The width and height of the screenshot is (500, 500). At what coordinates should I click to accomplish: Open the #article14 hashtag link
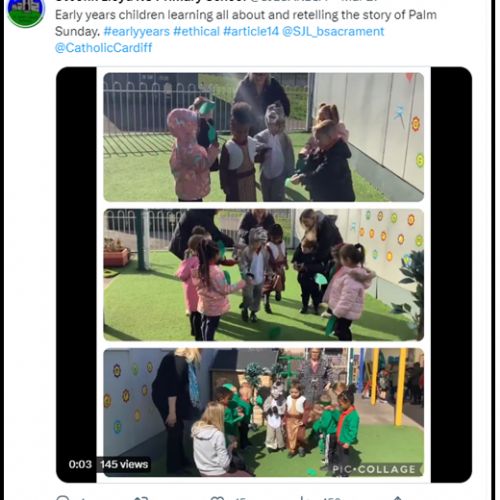251,31
